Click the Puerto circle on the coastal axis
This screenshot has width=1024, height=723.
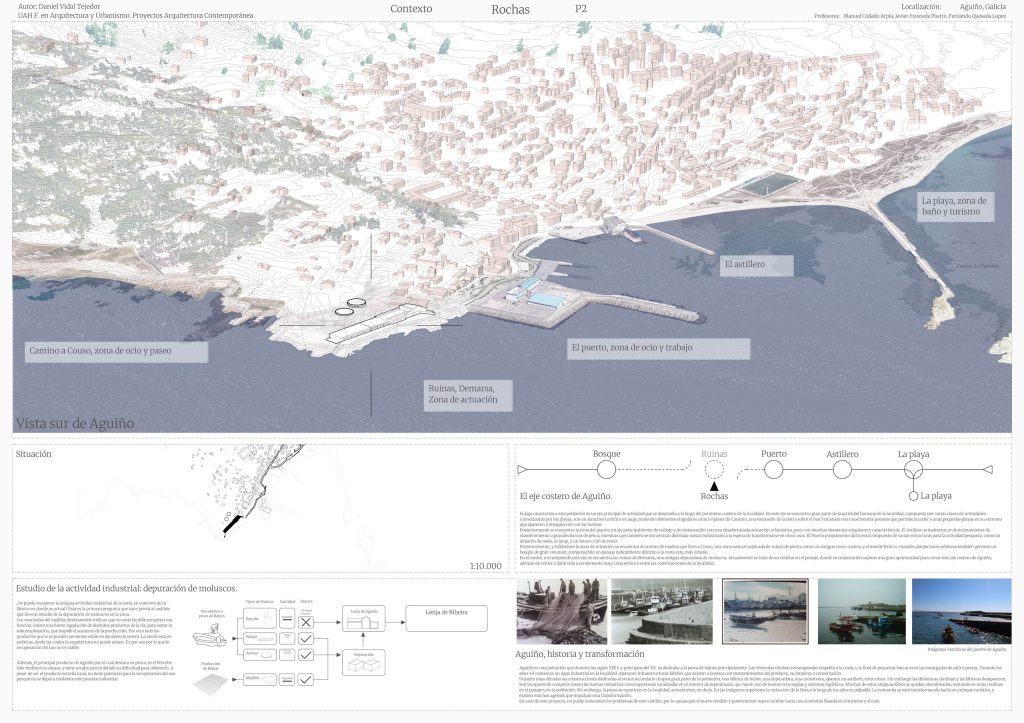click(773, 470)
